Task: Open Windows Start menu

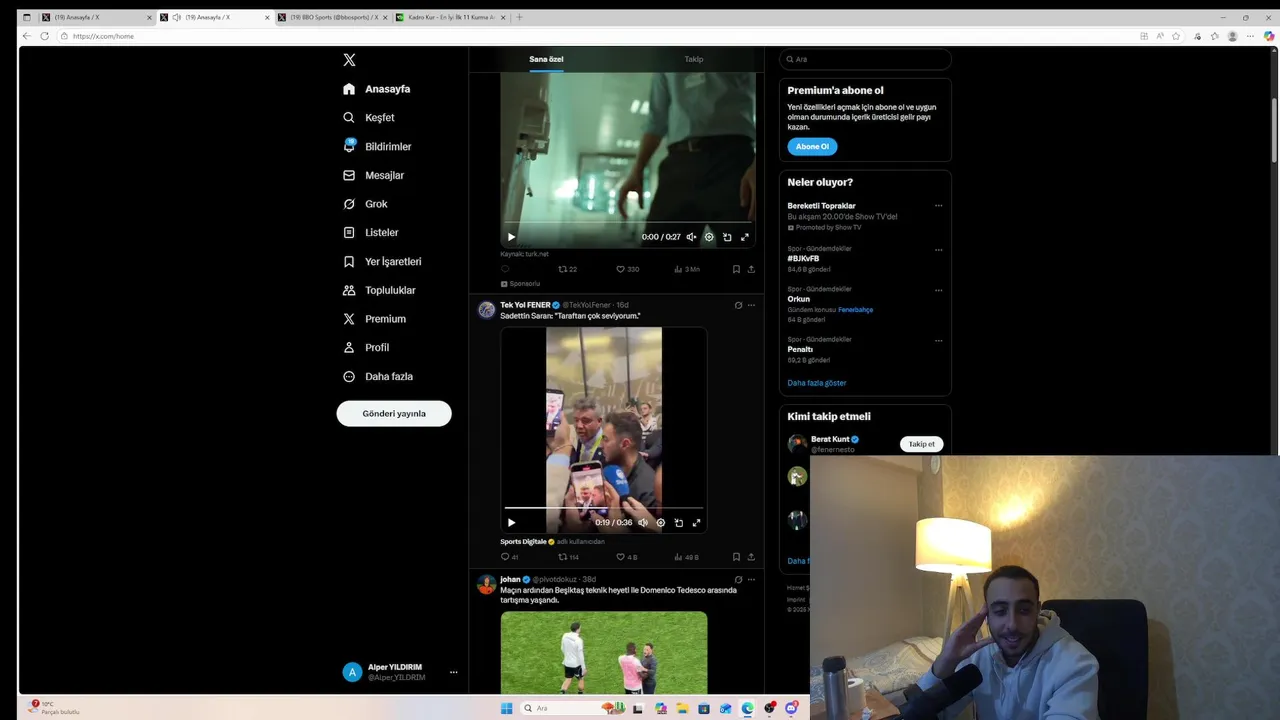Action: [507, 708]
